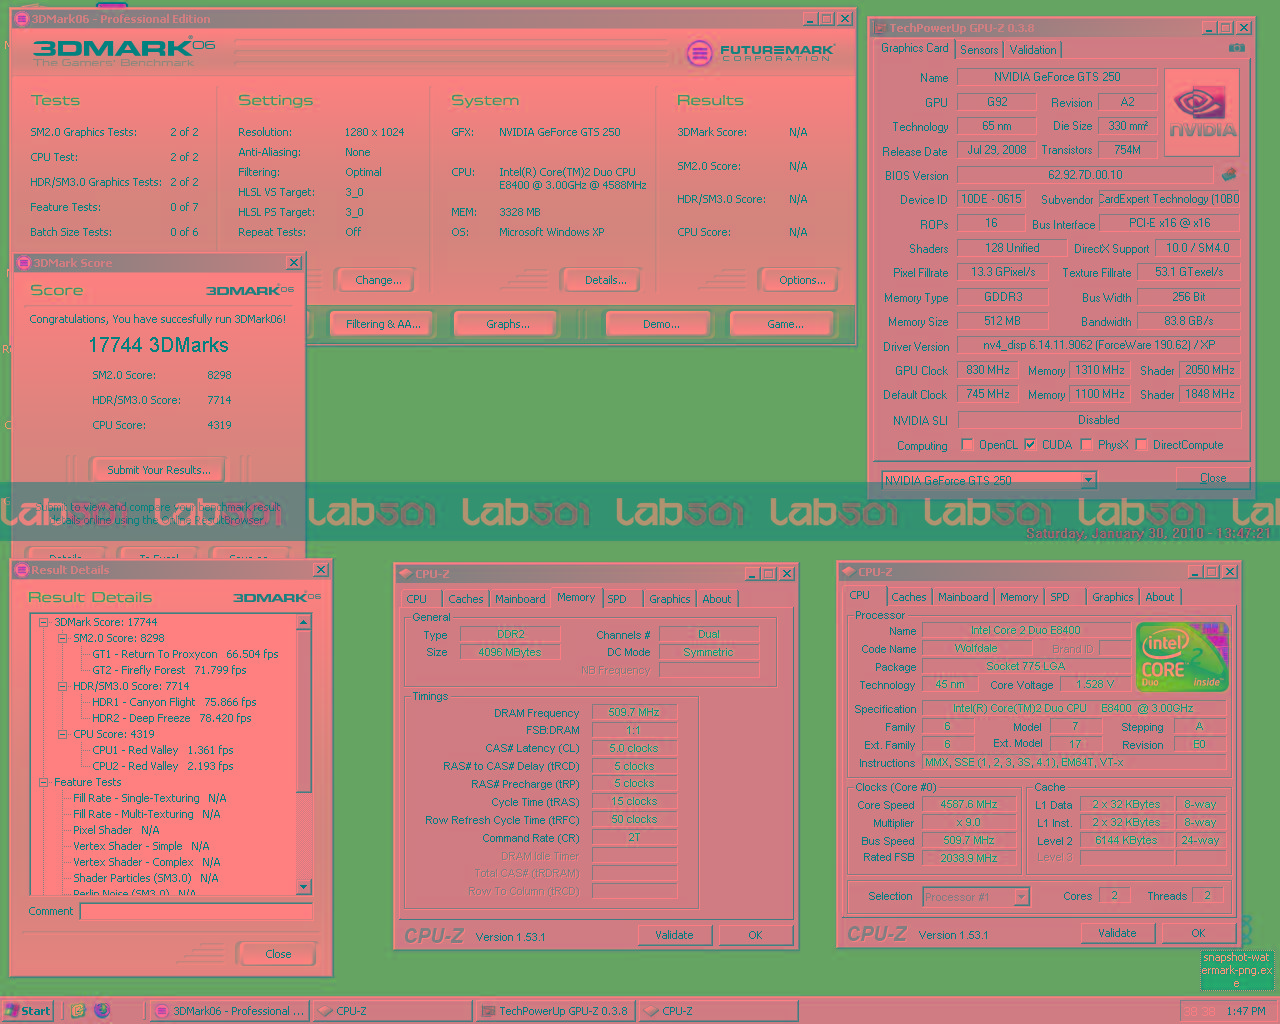Click the Change... settings button in 3DMark06
Viewport: 1280px width, 1024px height.
coord(378,280)
